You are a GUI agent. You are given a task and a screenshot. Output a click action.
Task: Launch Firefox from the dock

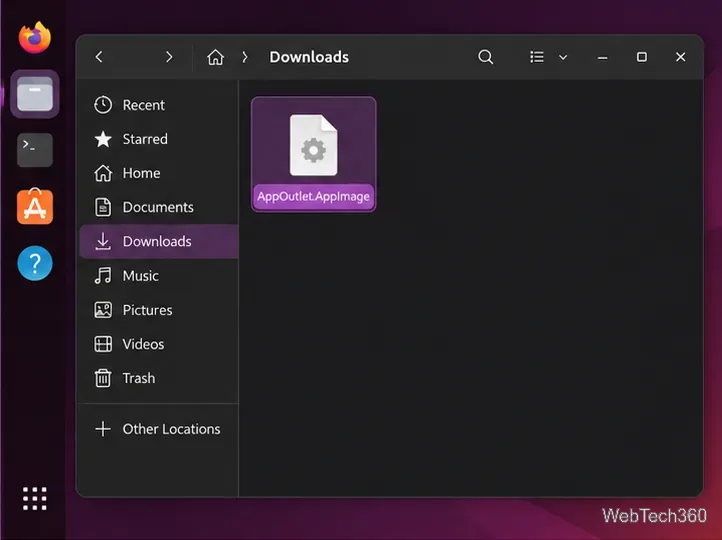[x=35, y=37]
